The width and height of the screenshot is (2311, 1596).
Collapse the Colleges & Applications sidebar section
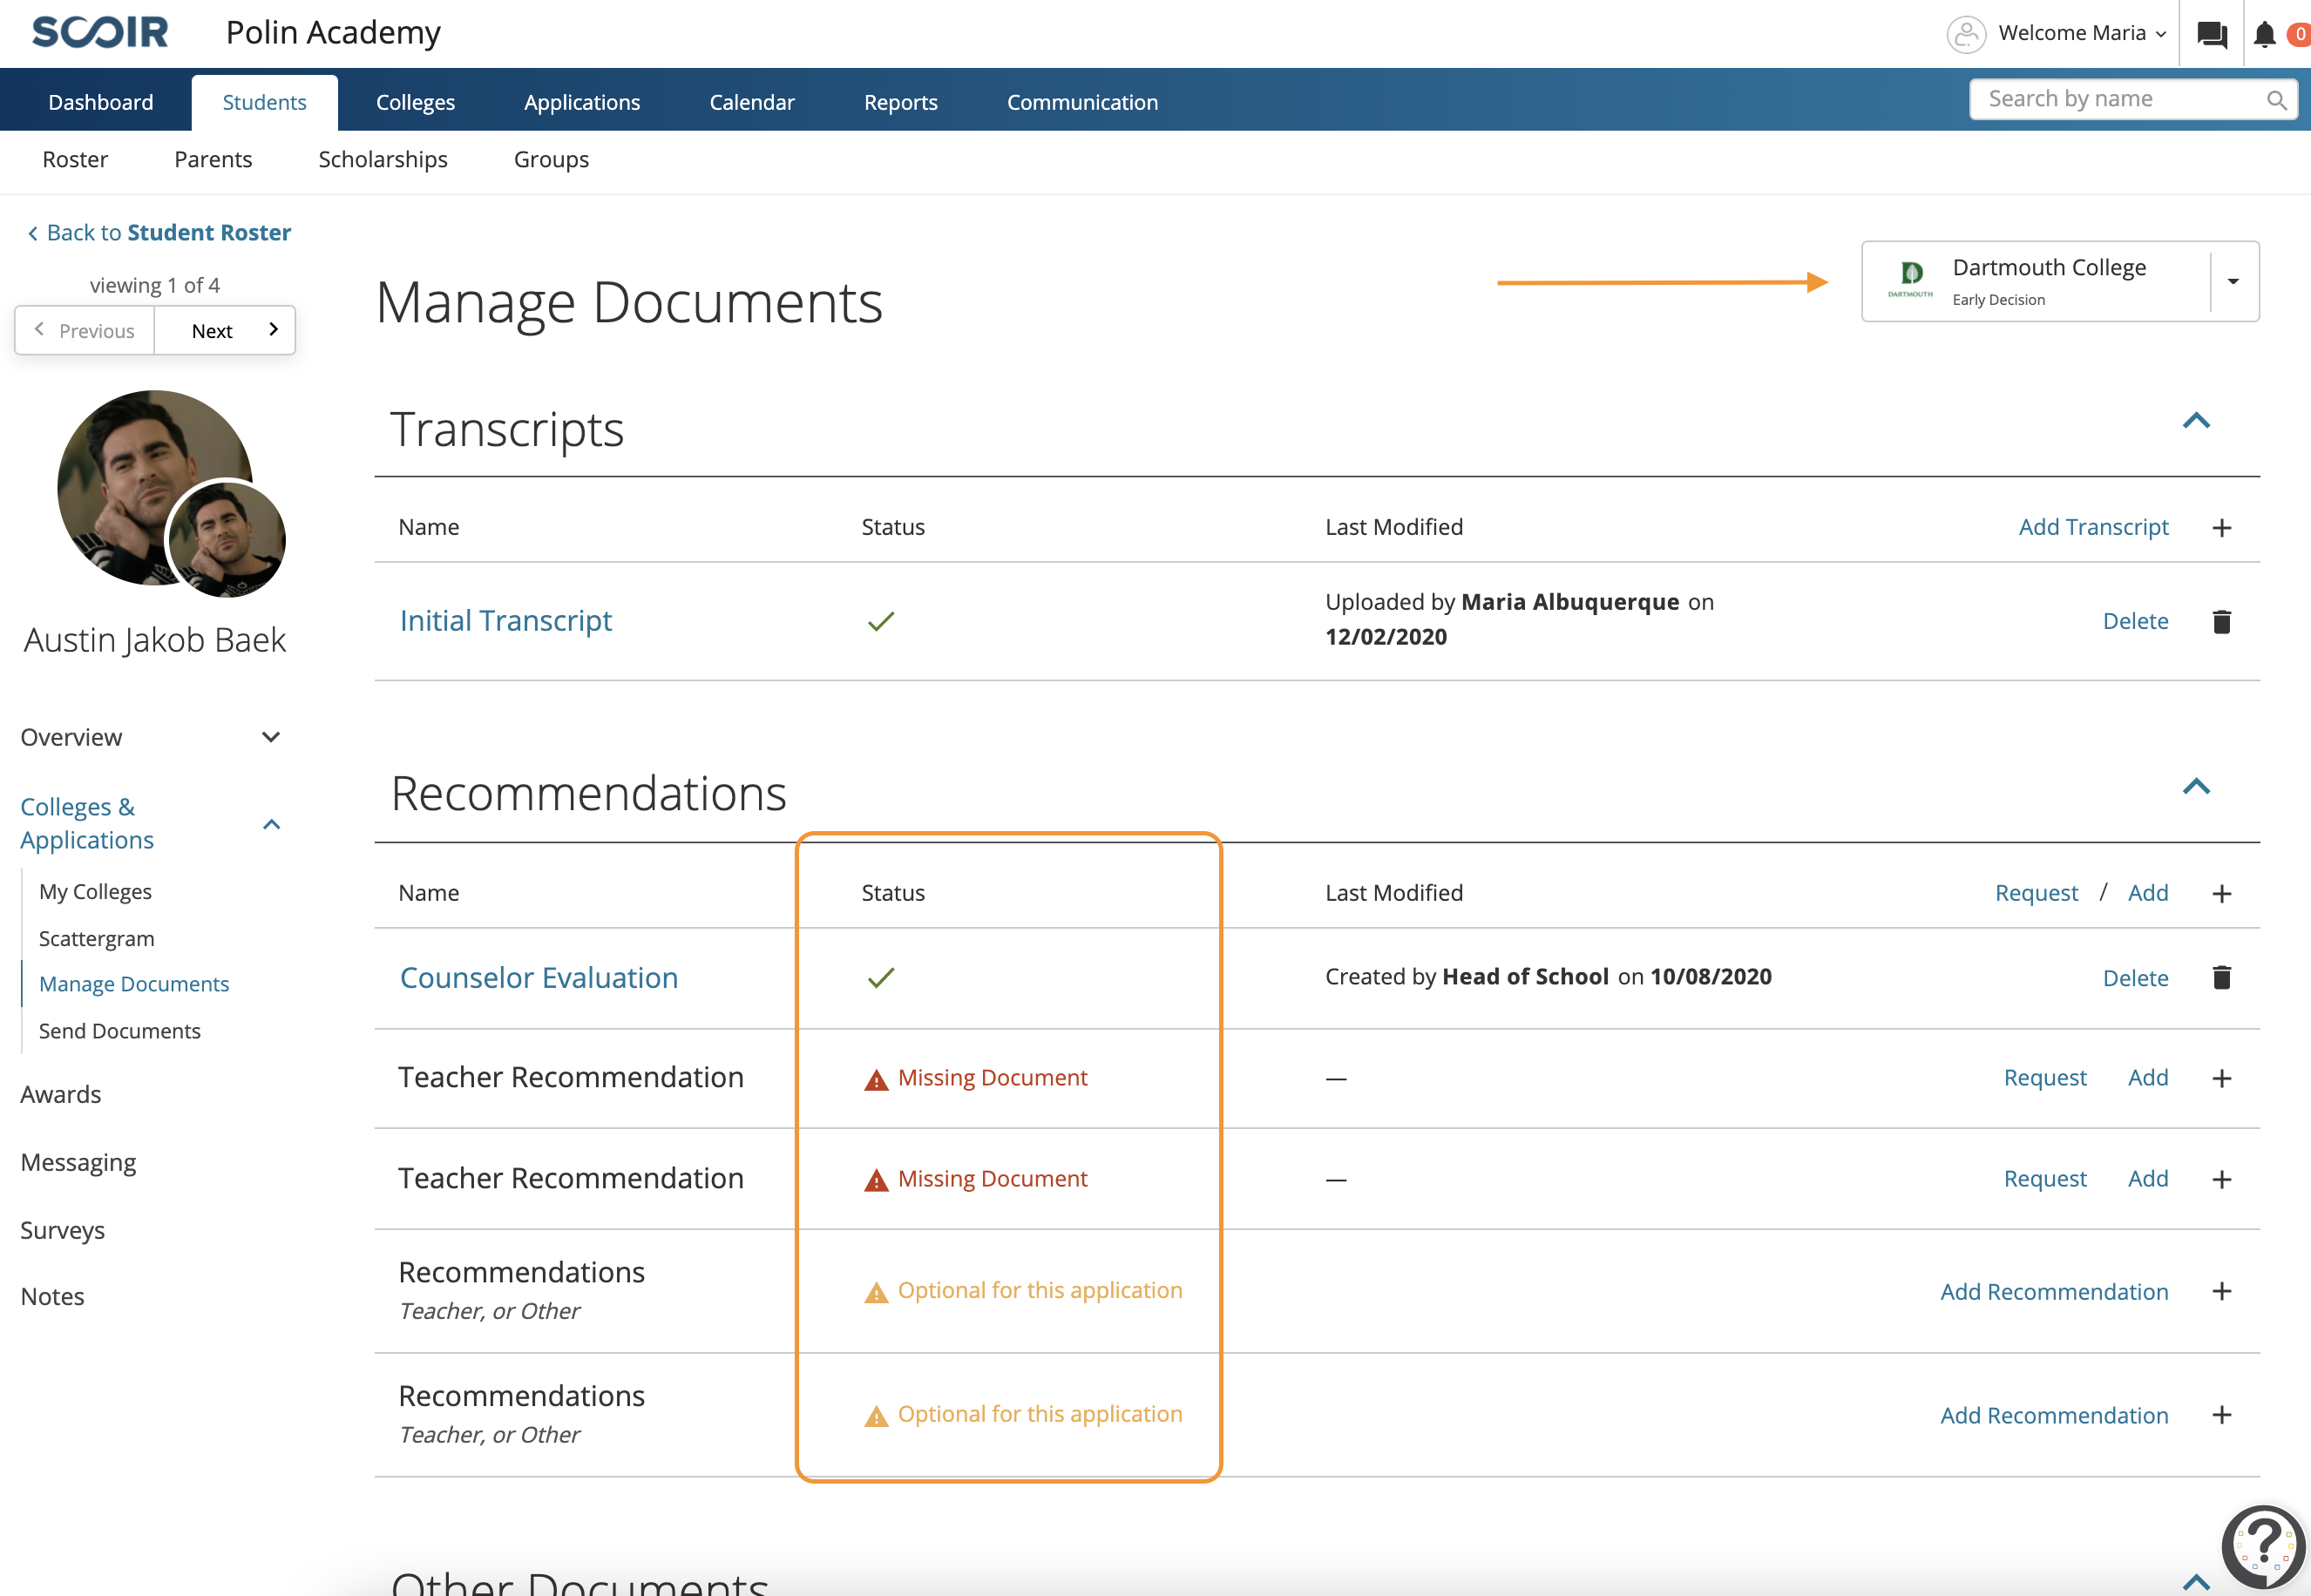[271, 825]
